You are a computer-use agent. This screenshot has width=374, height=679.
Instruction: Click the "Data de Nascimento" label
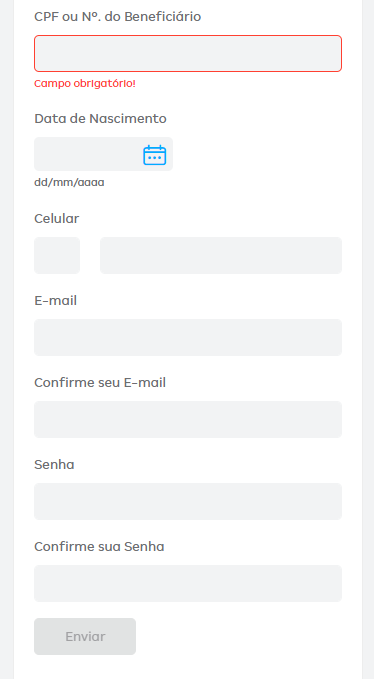[x=100, y=119]
